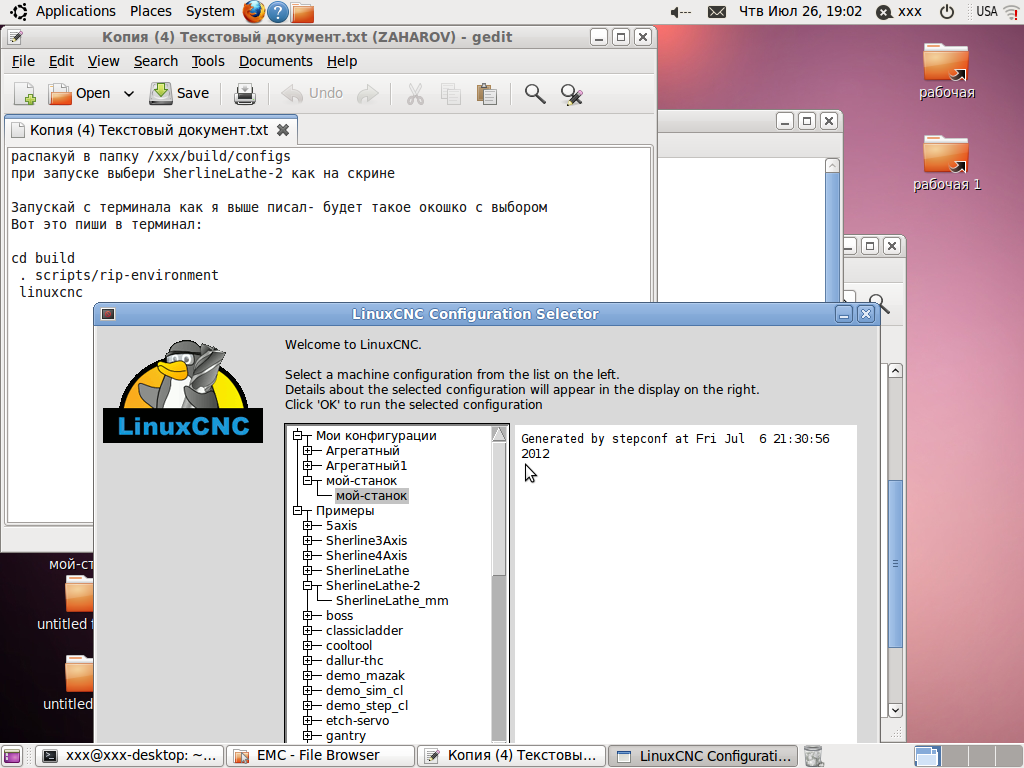Click the Redo arrow icon in gedit

(x=368, y=94)
